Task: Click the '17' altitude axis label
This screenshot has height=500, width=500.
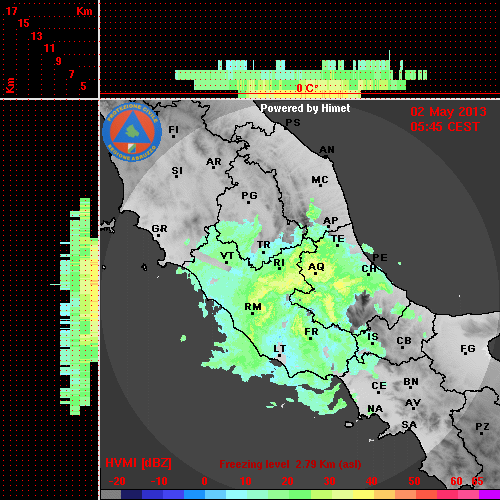Action: (11, 11)
